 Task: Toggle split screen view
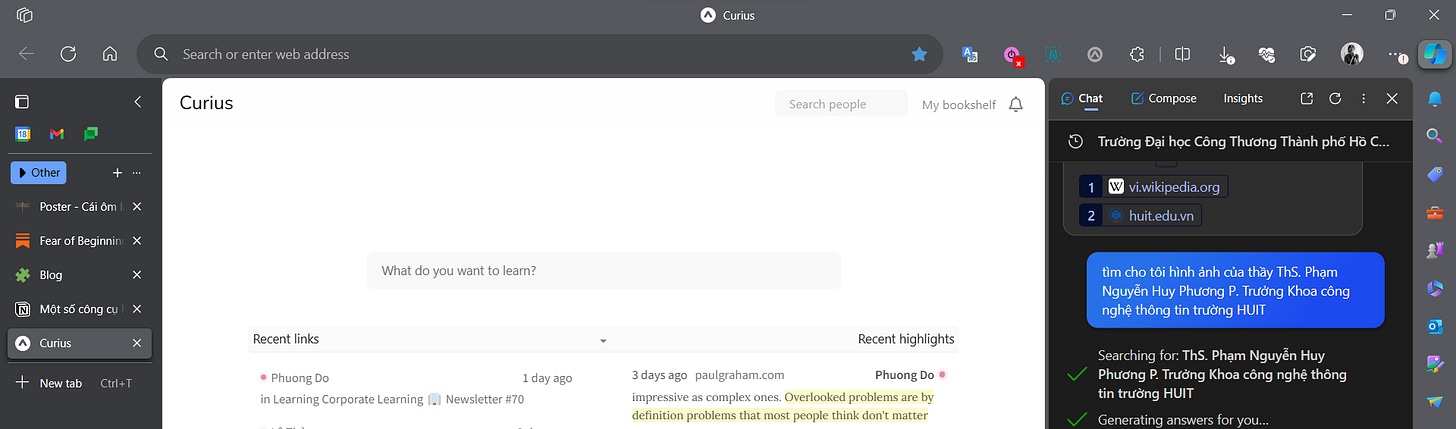pos(1182,54)
